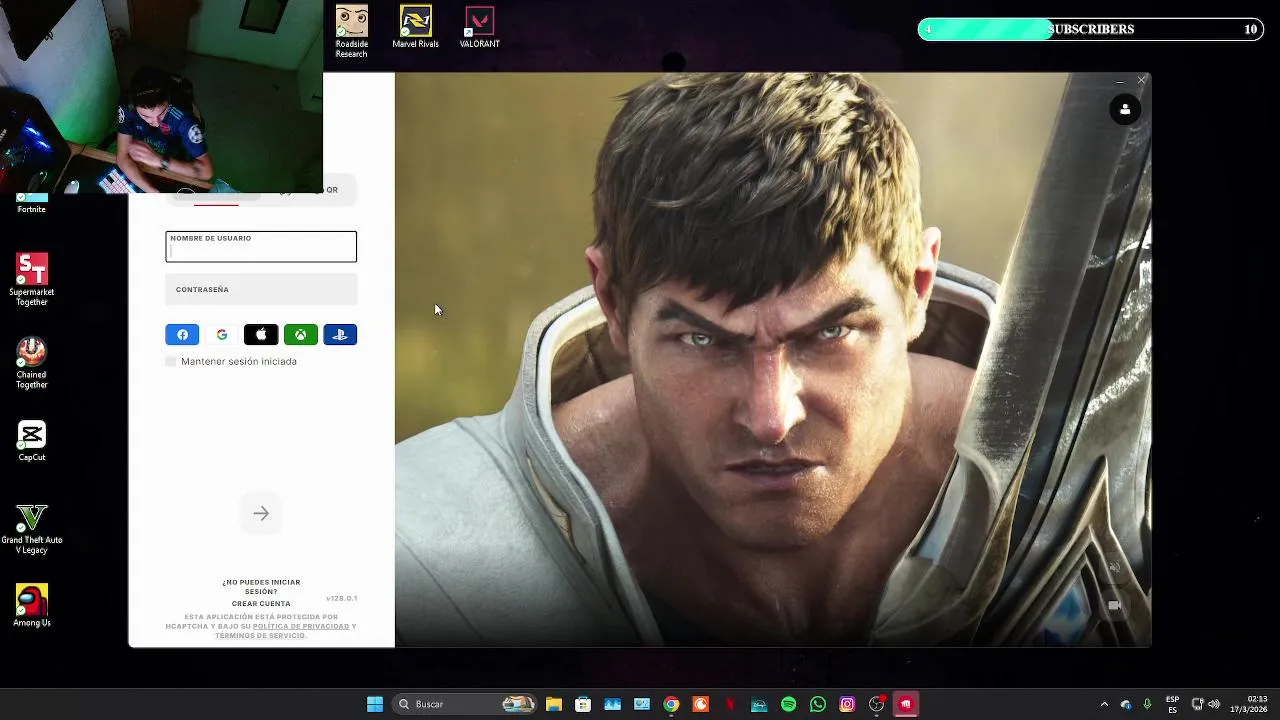This screenshot has width=1280, height=720.
Task: Open Microsoft Store from the taskbar
Action: tap(583, 704)
